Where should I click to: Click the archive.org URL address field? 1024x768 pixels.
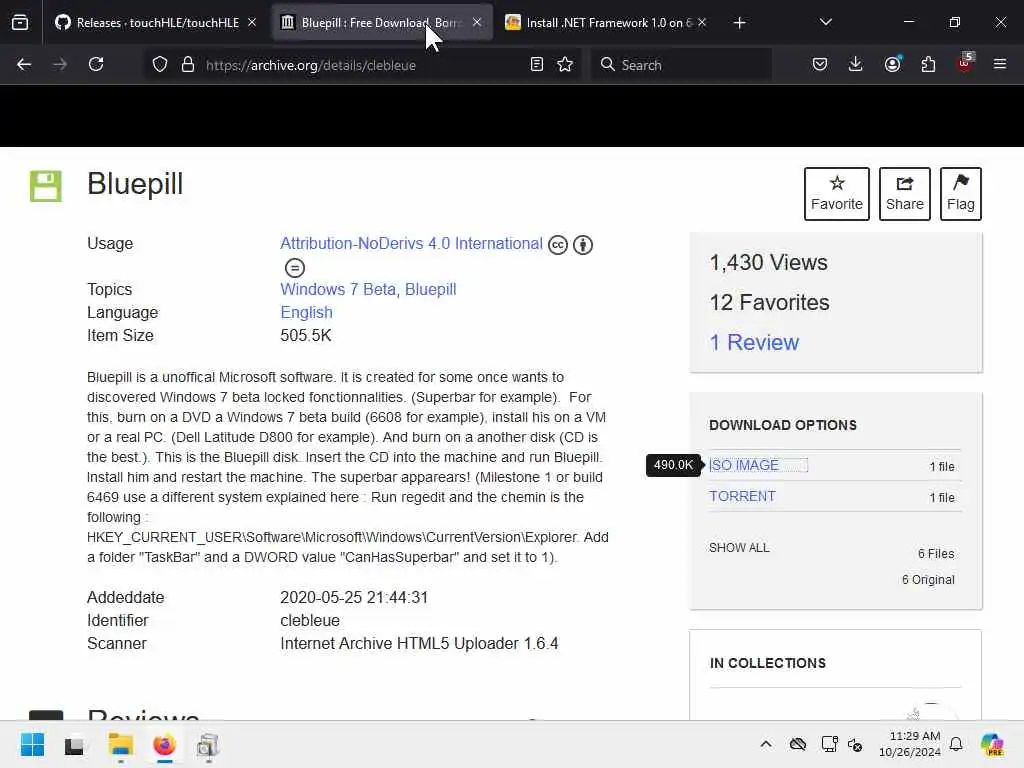362,65
